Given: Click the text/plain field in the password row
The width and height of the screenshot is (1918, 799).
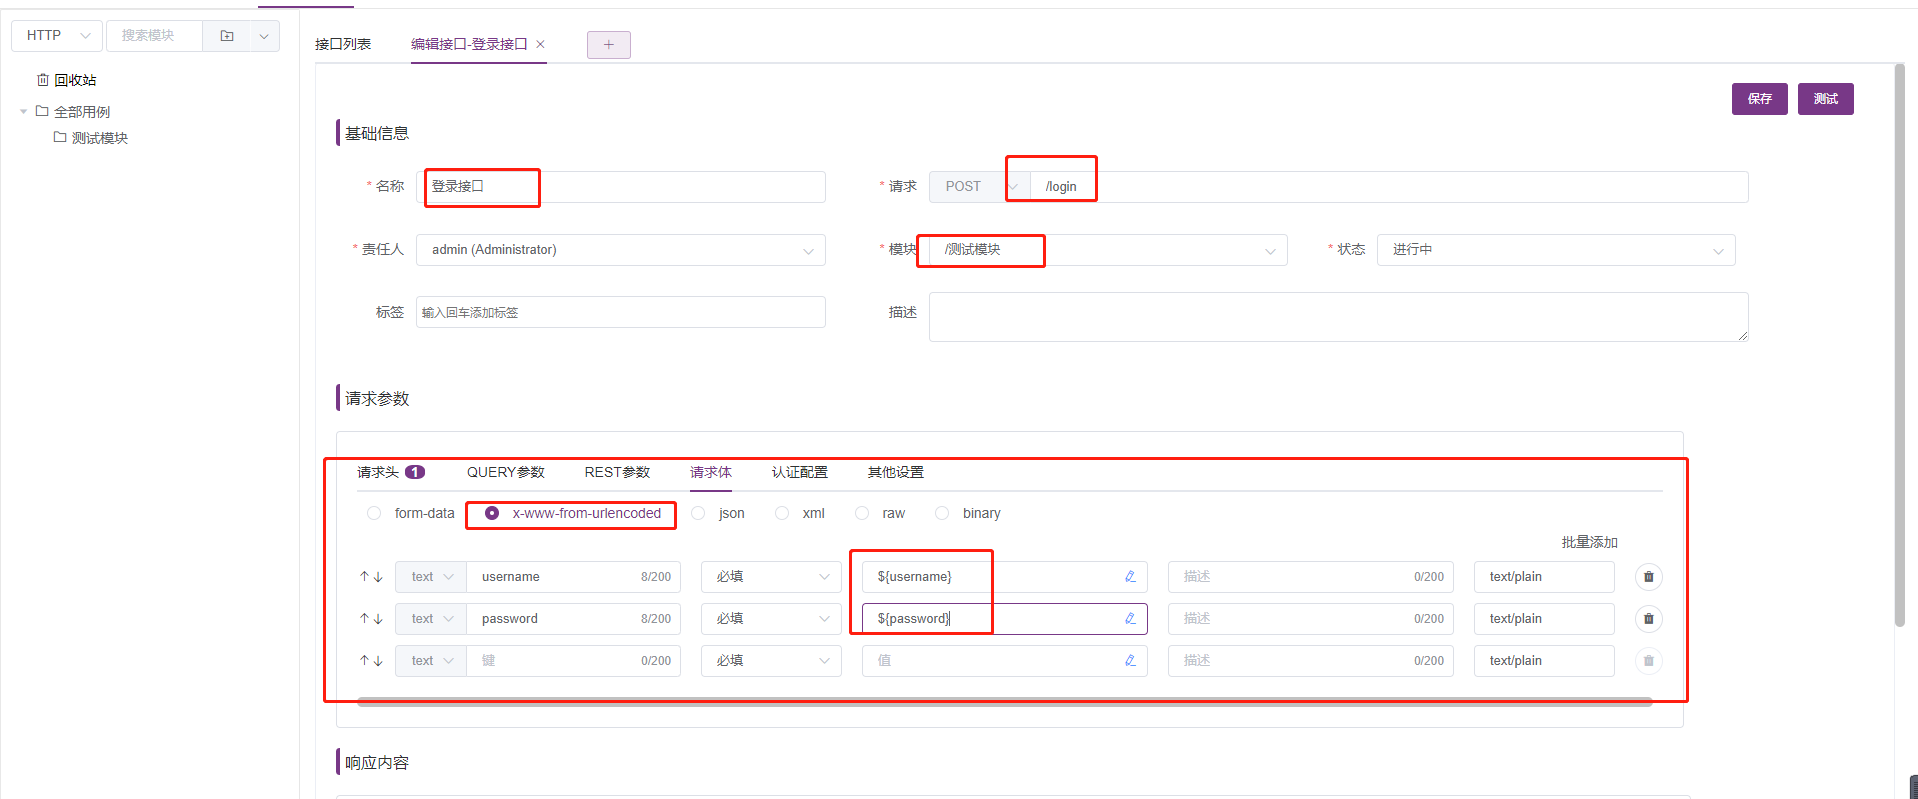Looking at the screenshot, I should tap(1544, 619).
